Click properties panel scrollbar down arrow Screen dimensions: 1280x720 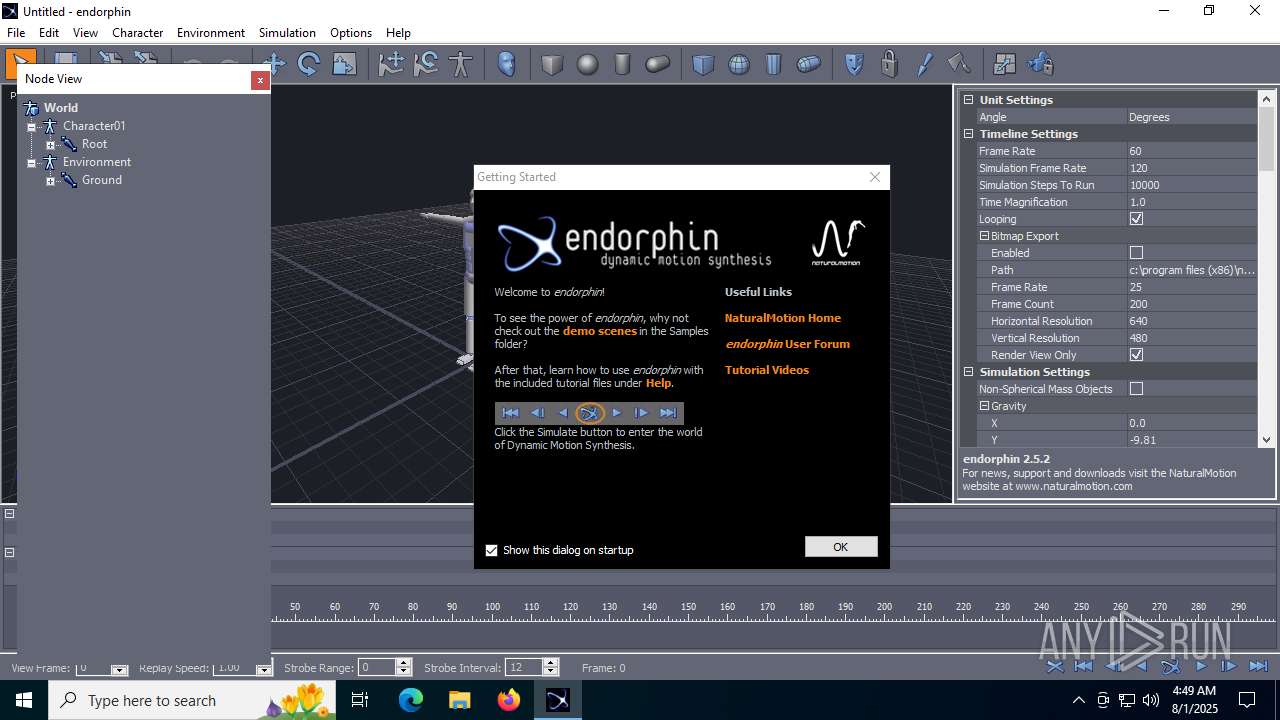coord(1266,439)
